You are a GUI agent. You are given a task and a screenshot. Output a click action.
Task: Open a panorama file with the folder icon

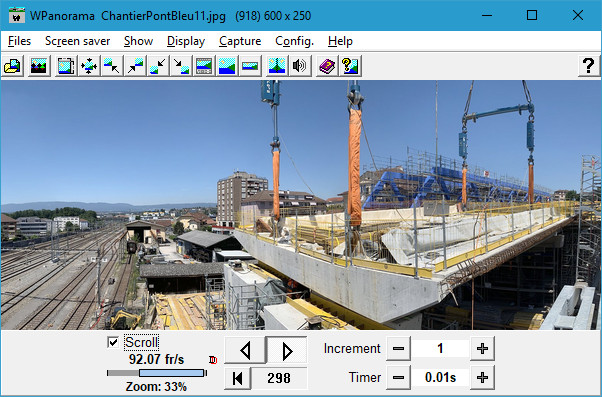pos(12,66)
